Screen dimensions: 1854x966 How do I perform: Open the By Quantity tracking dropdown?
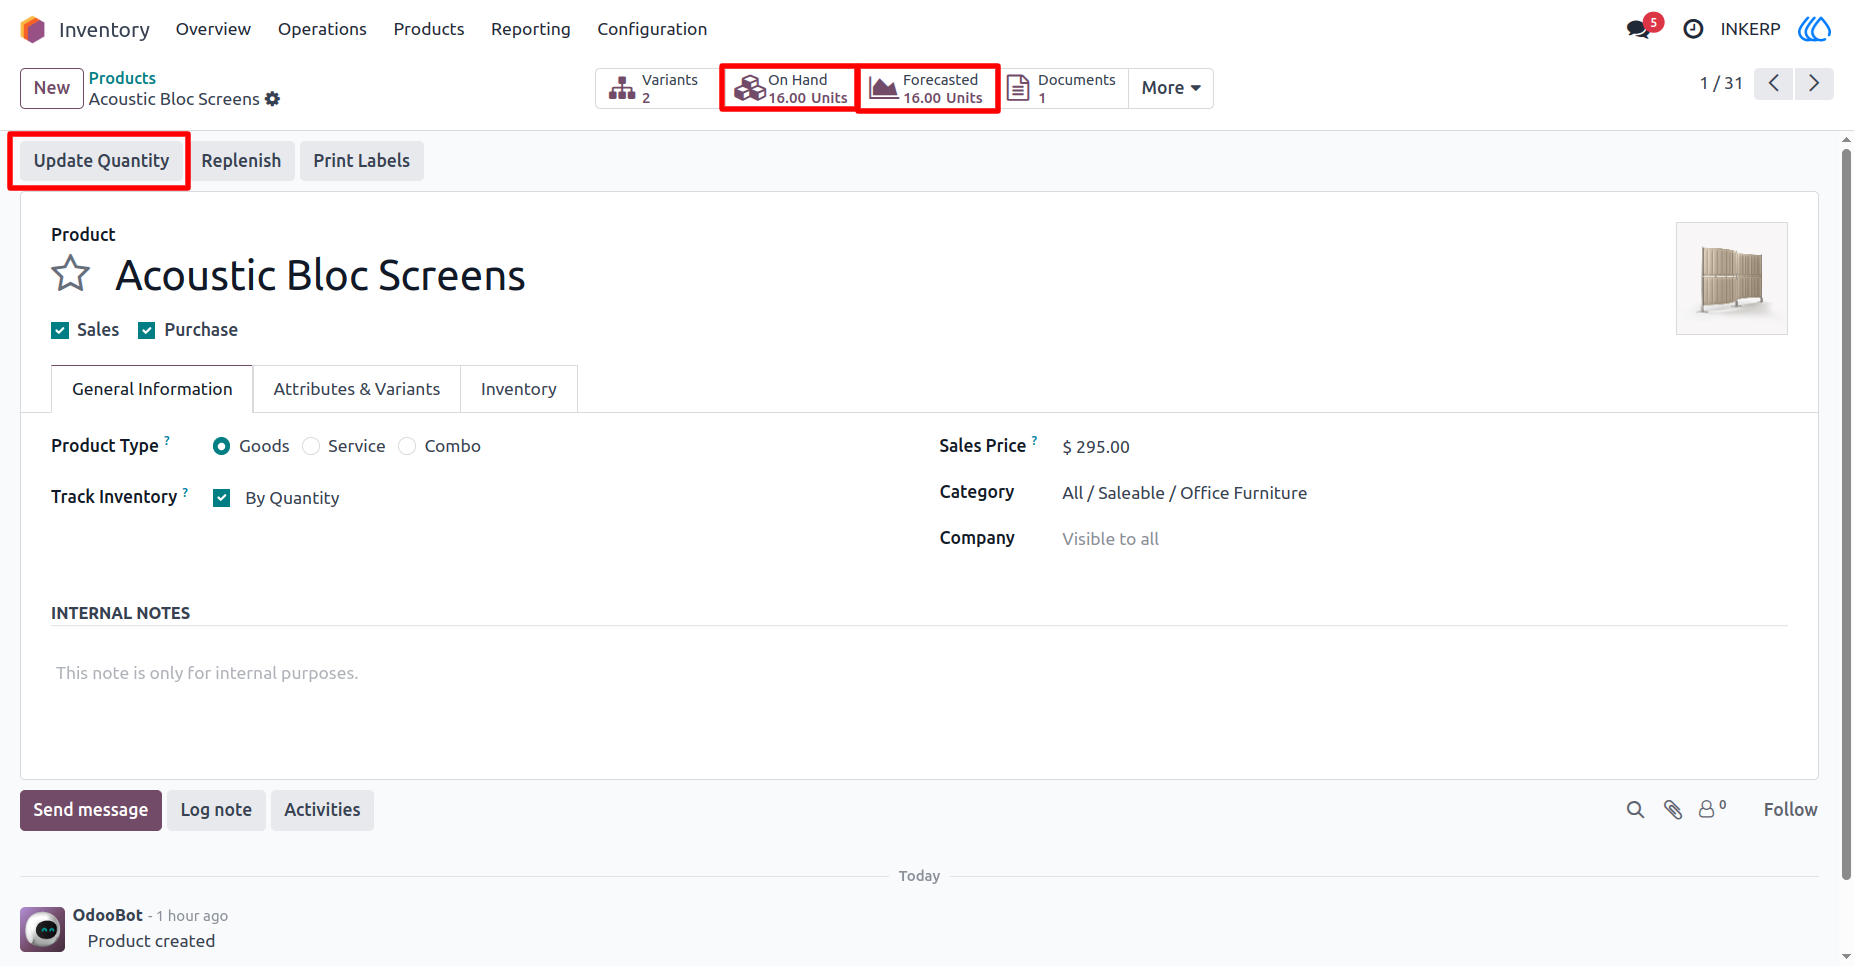(x=292, y=498)
